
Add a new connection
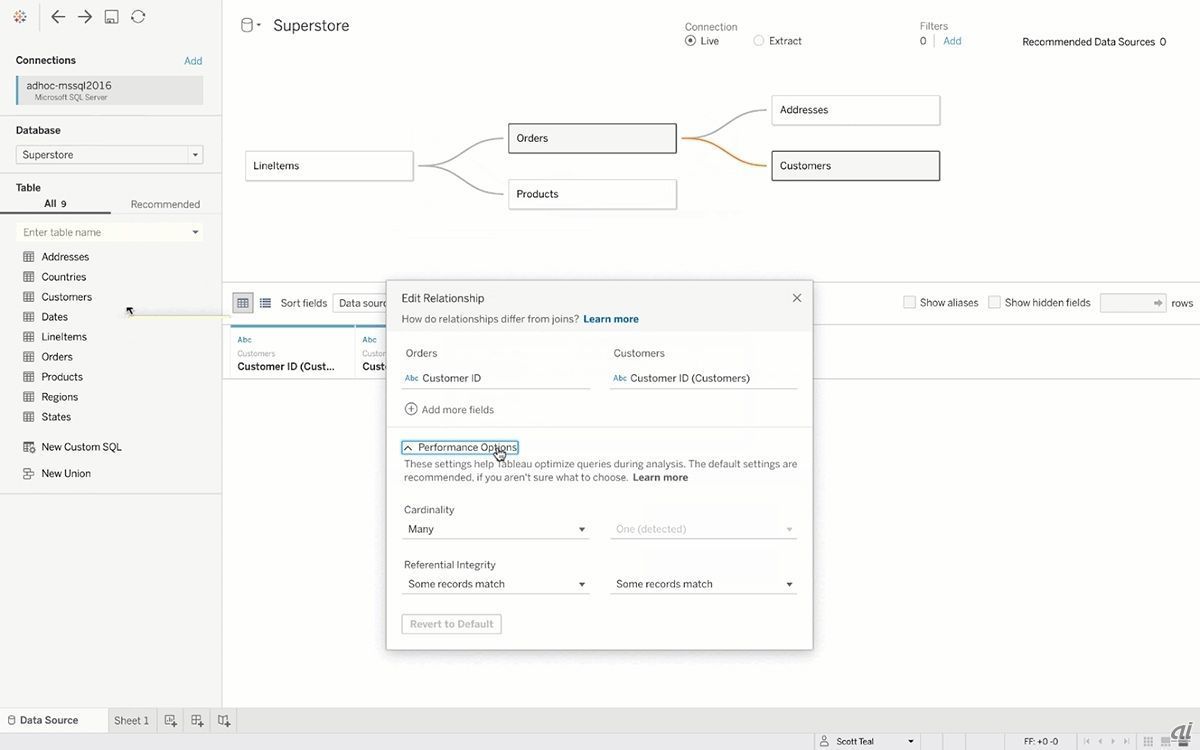[x=193, y=61]
